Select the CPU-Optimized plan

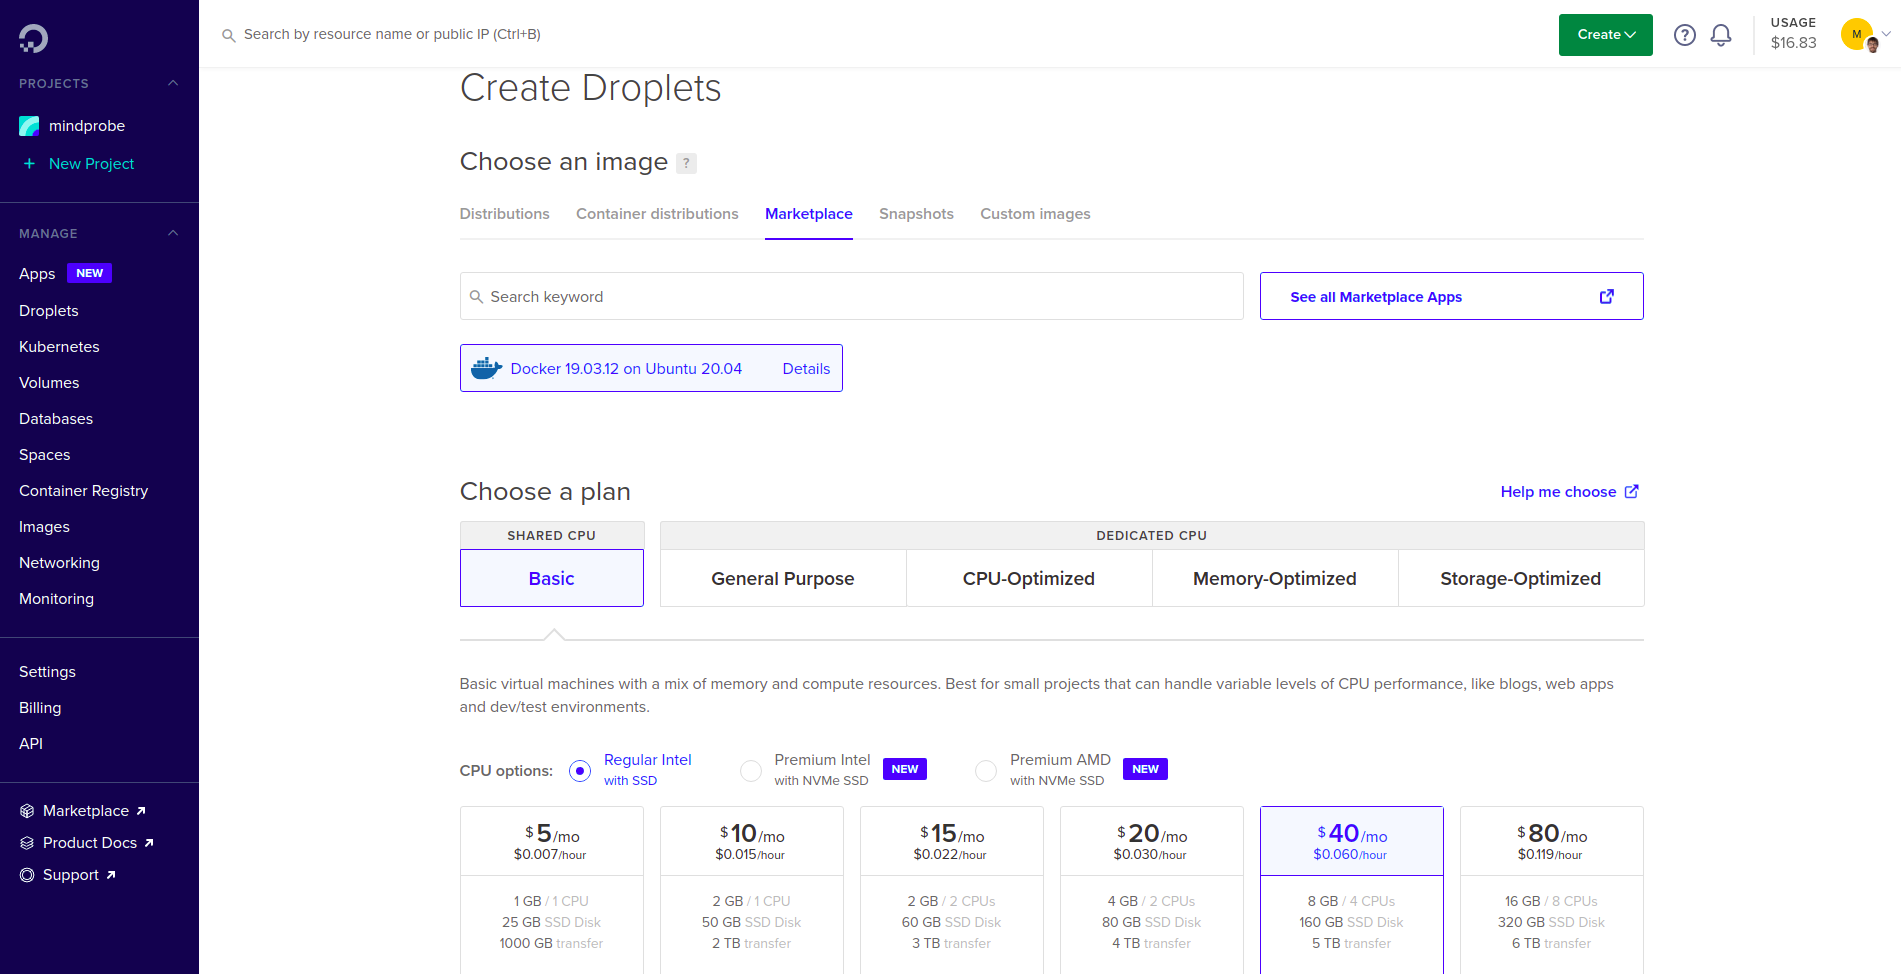coord(1029,578)
